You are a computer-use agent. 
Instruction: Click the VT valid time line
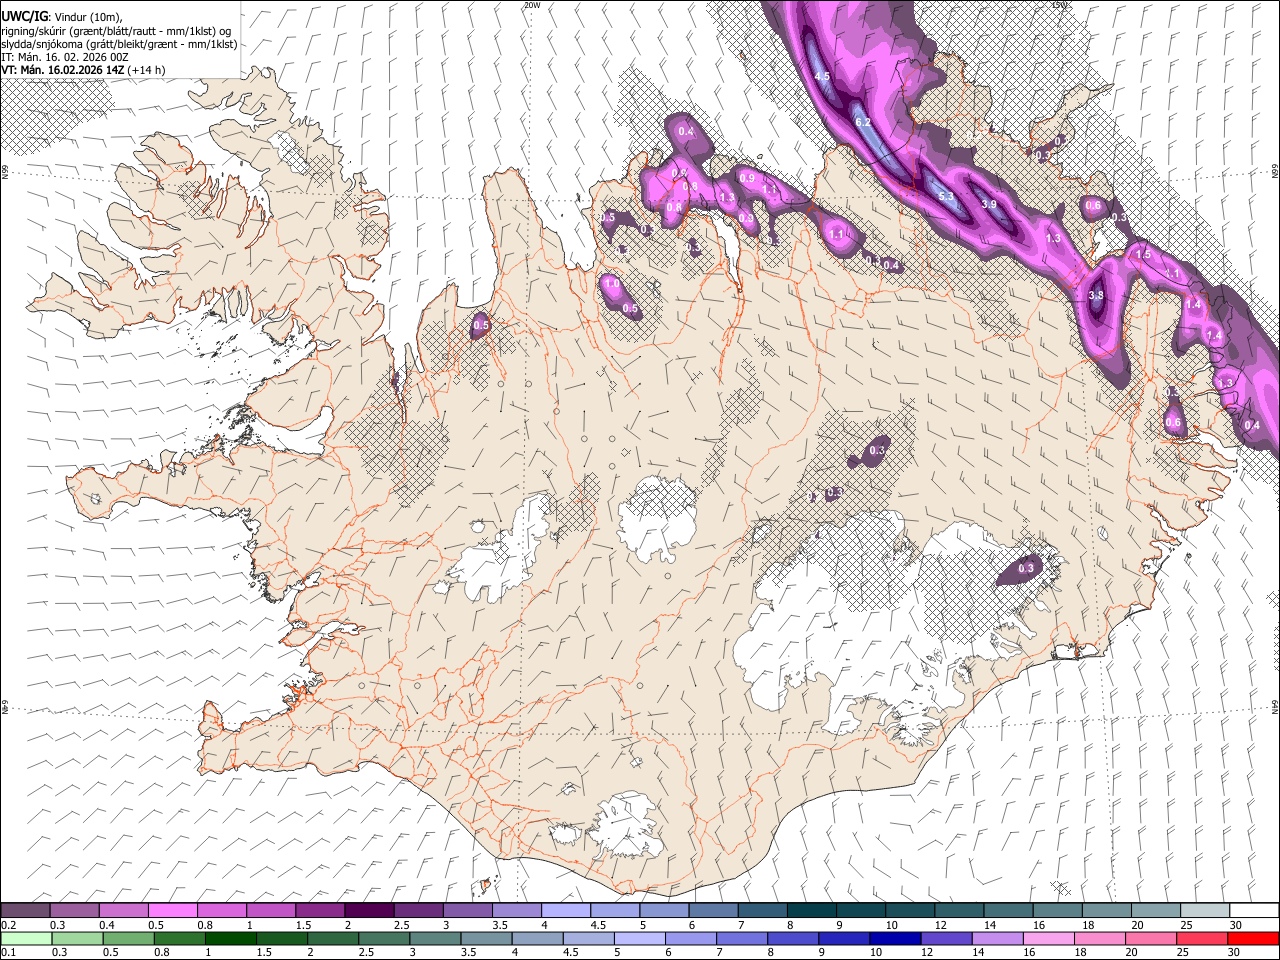pyautogui.click(x=83, y=70)
